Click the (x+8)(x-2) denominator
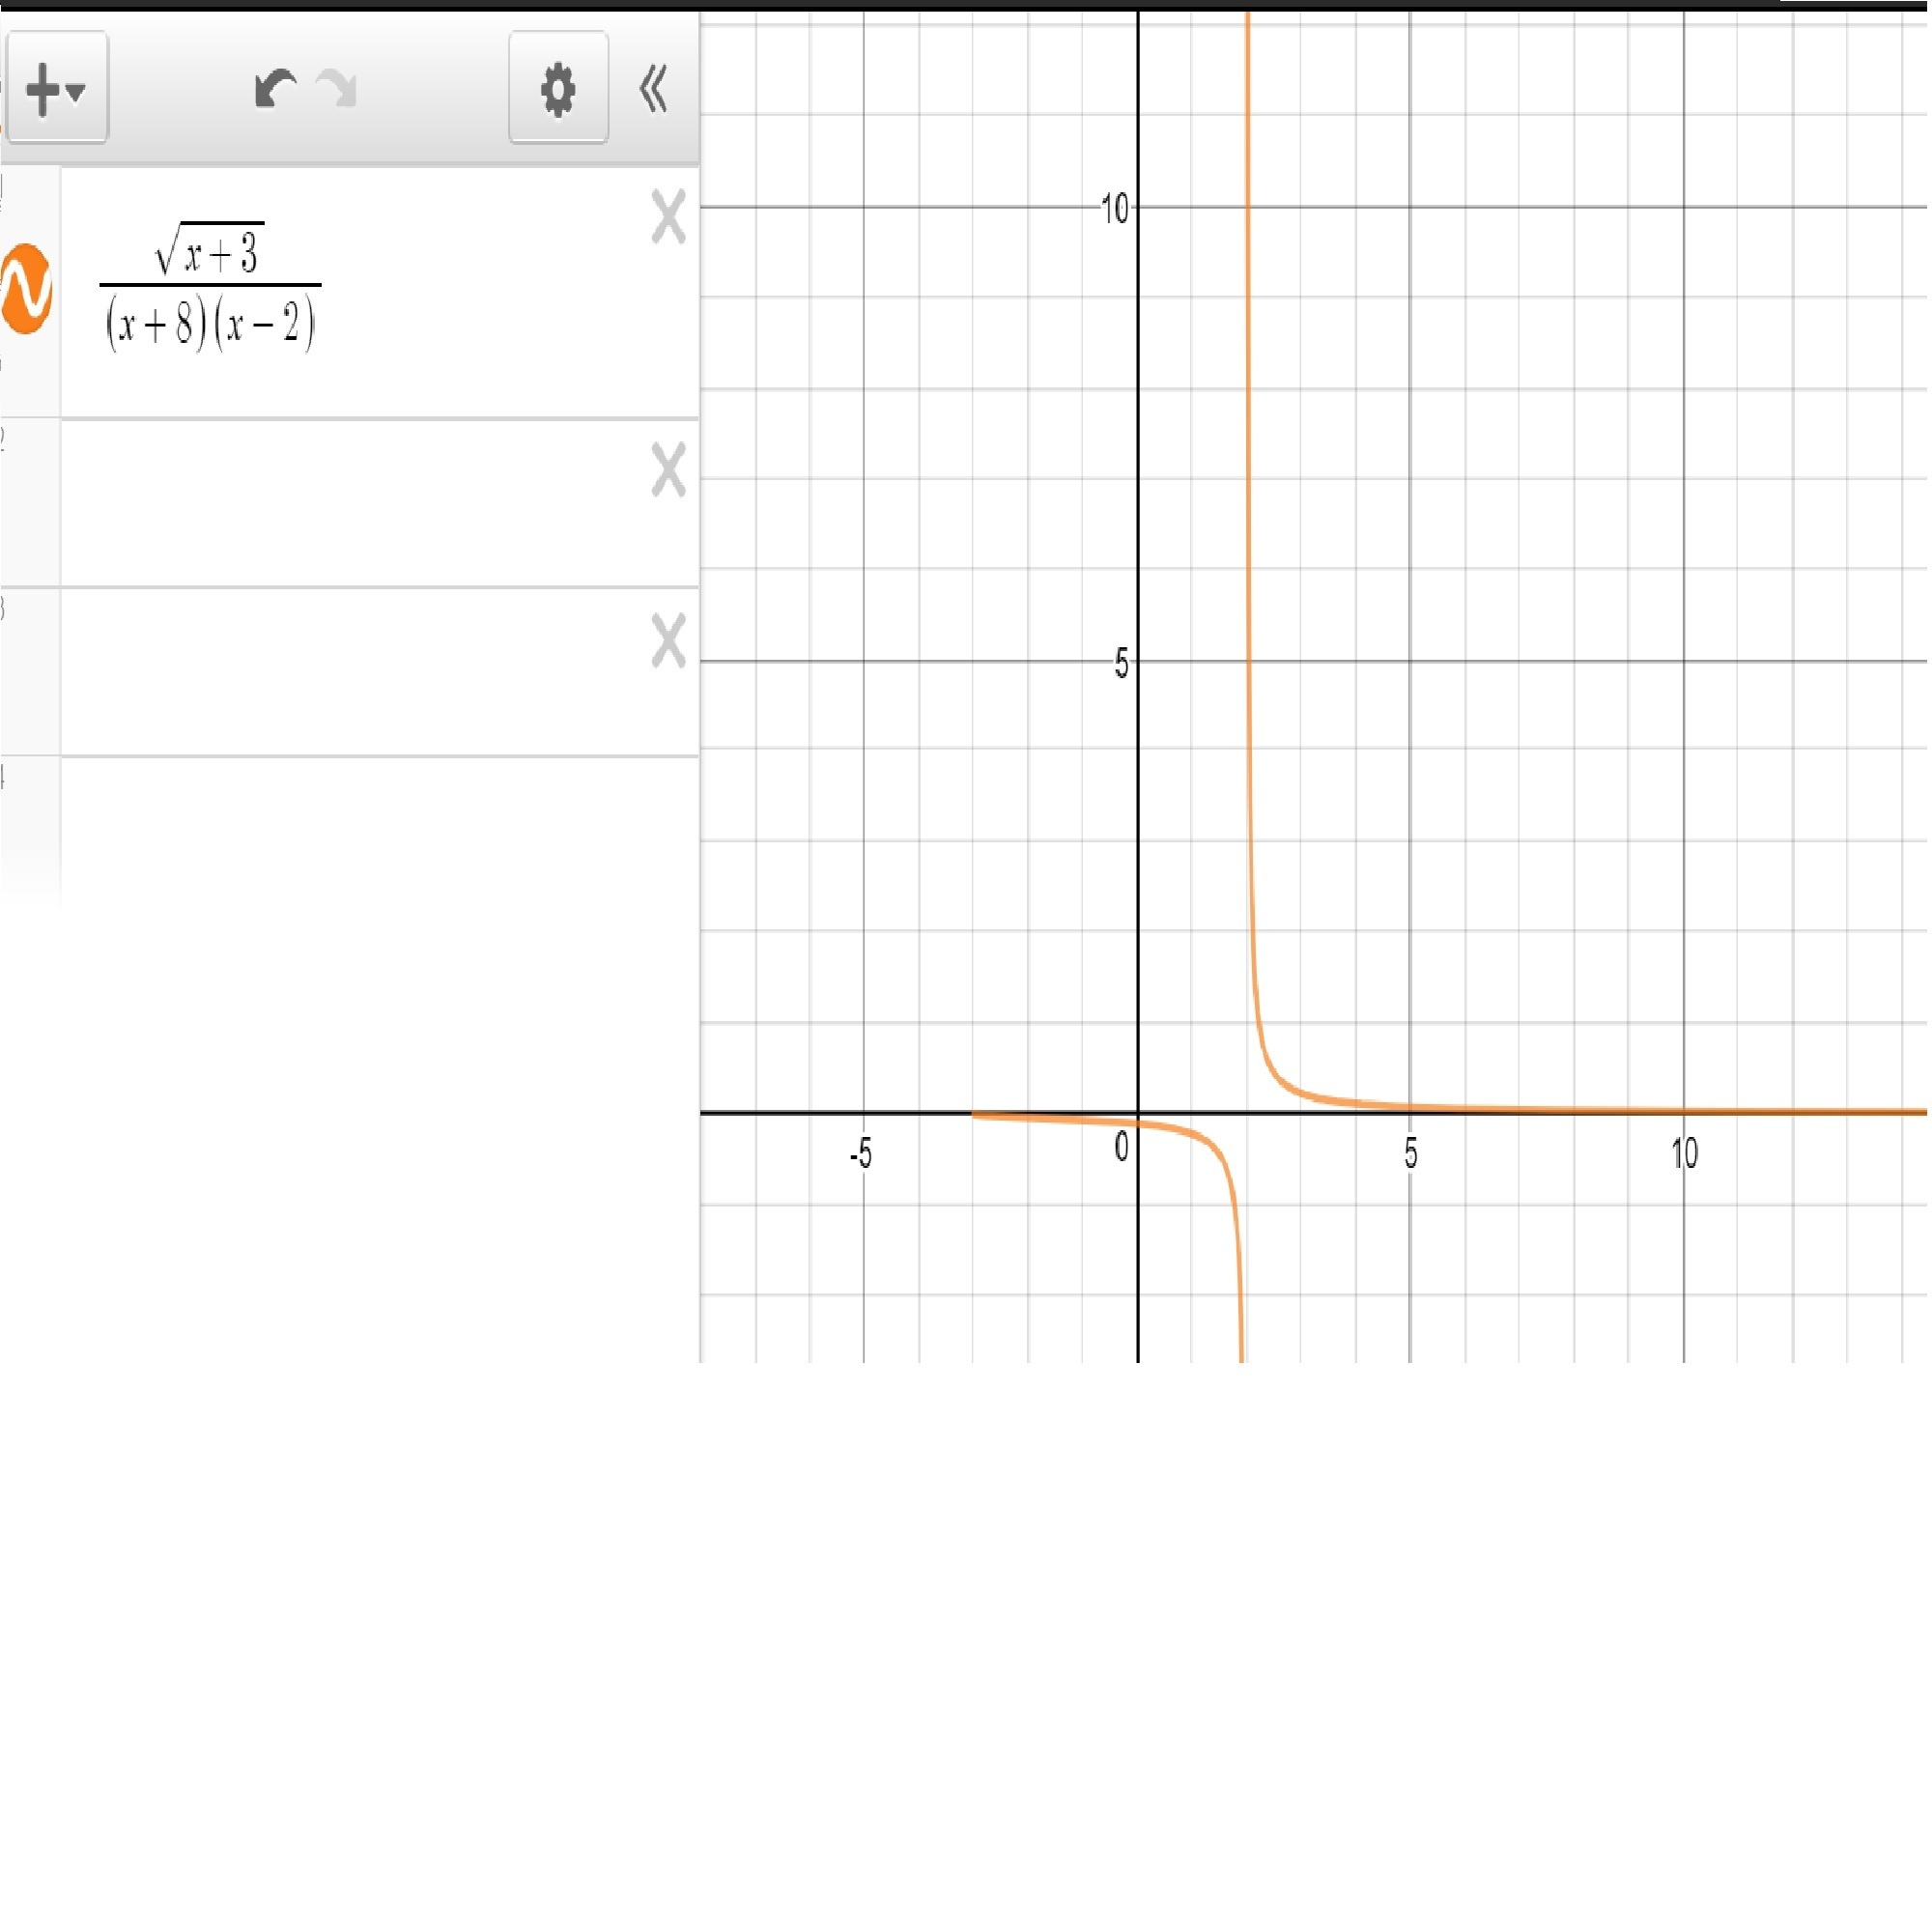Image resolution: width=1932 pixels, height=1932 pixels. point(210,325)
